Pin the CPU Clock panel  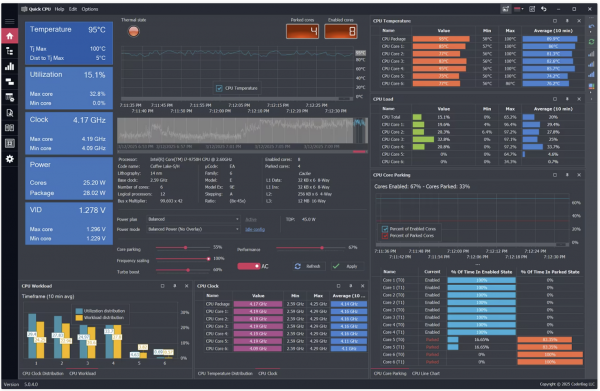[x=351, y=286]
